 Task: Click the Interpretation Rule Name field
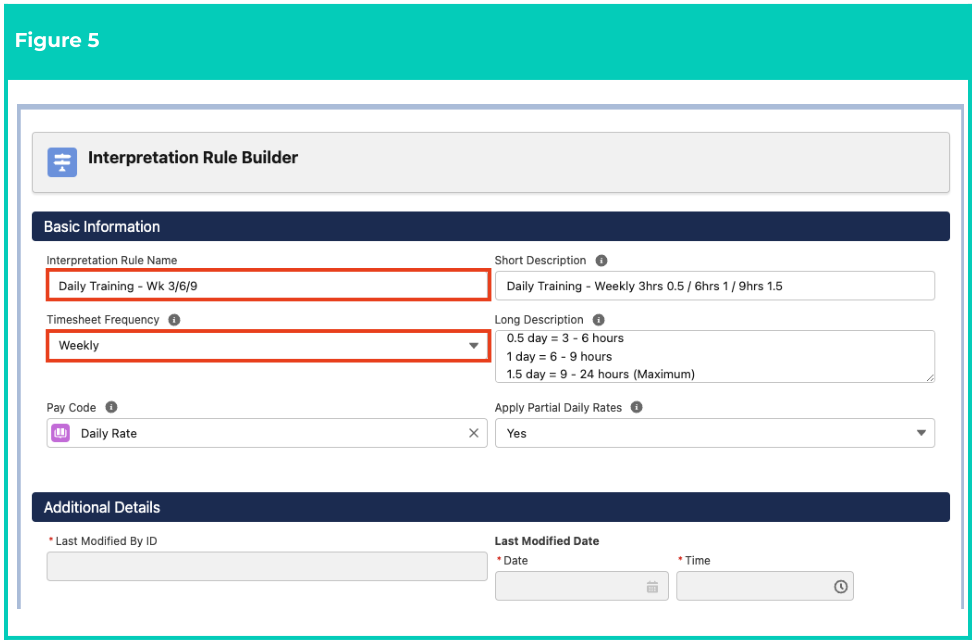pos(267,286)
